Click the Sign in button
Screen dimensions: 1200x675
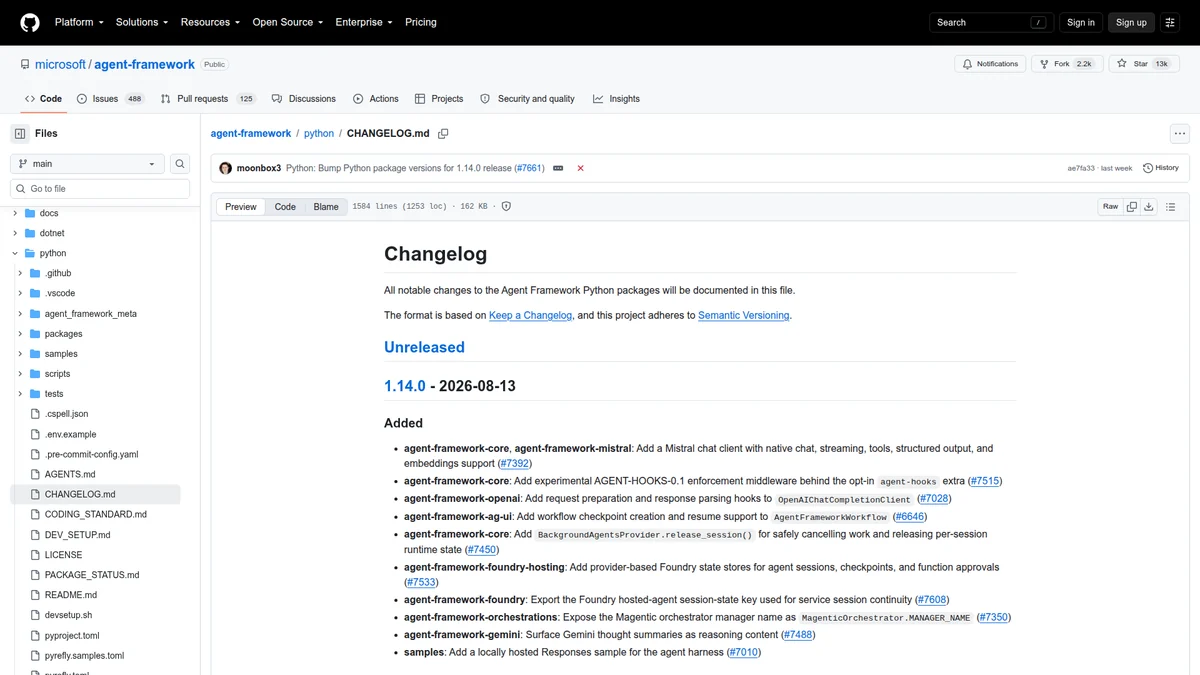pyautogui.click(x=1081, y=22)
